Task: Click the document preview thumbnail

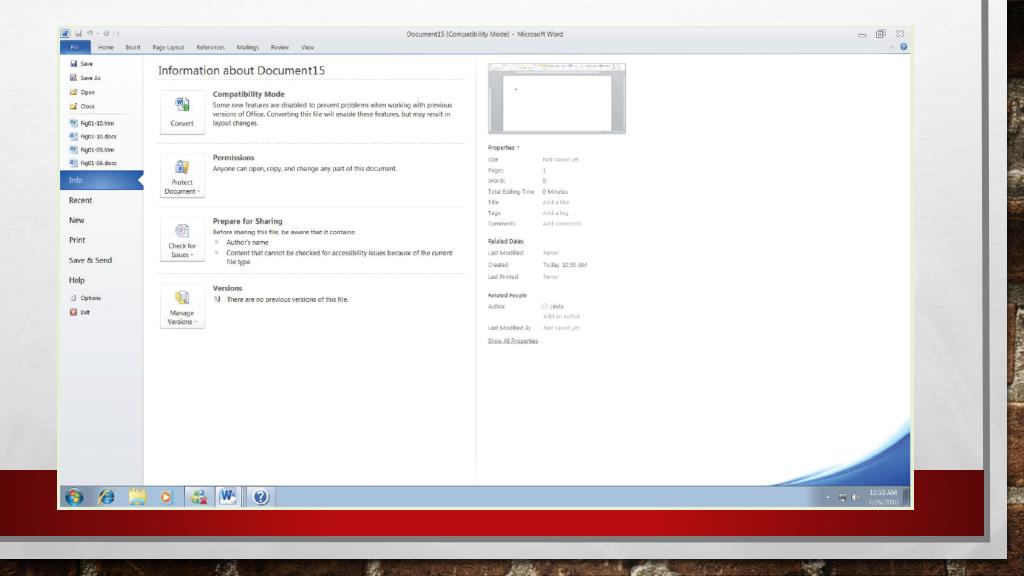Action: 556,99
